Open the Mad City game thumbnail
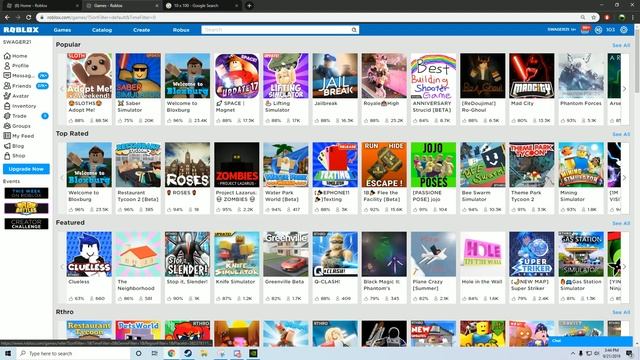Viewport: 640px width, 360px height. tap(532, 76)
